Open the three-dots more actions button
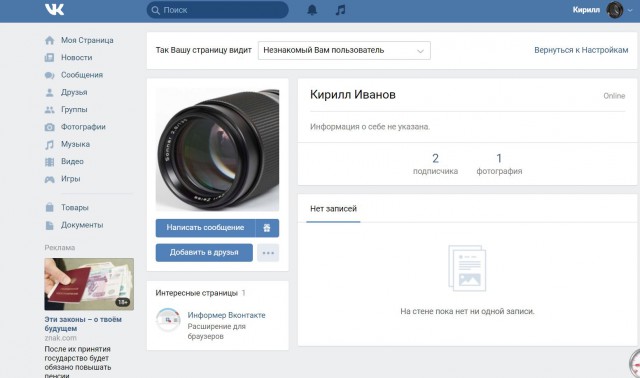640x378 pixels. (268, 253)
